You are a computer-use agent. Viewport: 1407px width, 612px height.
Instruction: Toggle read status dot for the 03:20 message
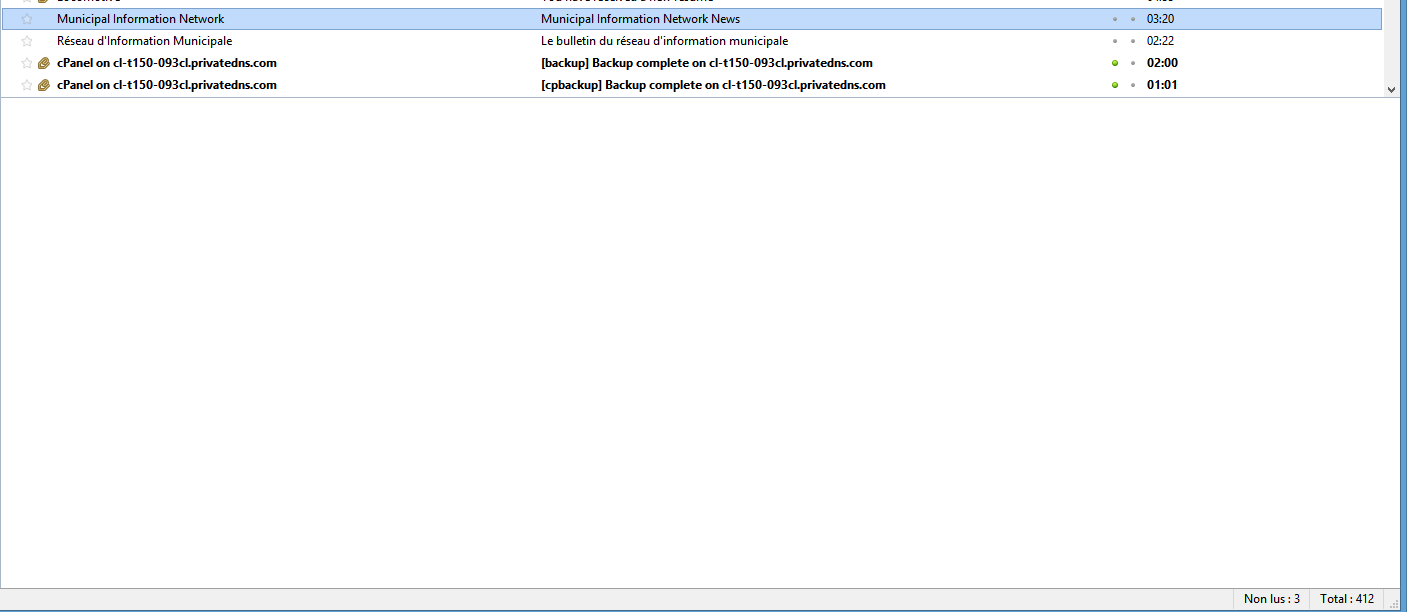click(x=1115, y=19)
